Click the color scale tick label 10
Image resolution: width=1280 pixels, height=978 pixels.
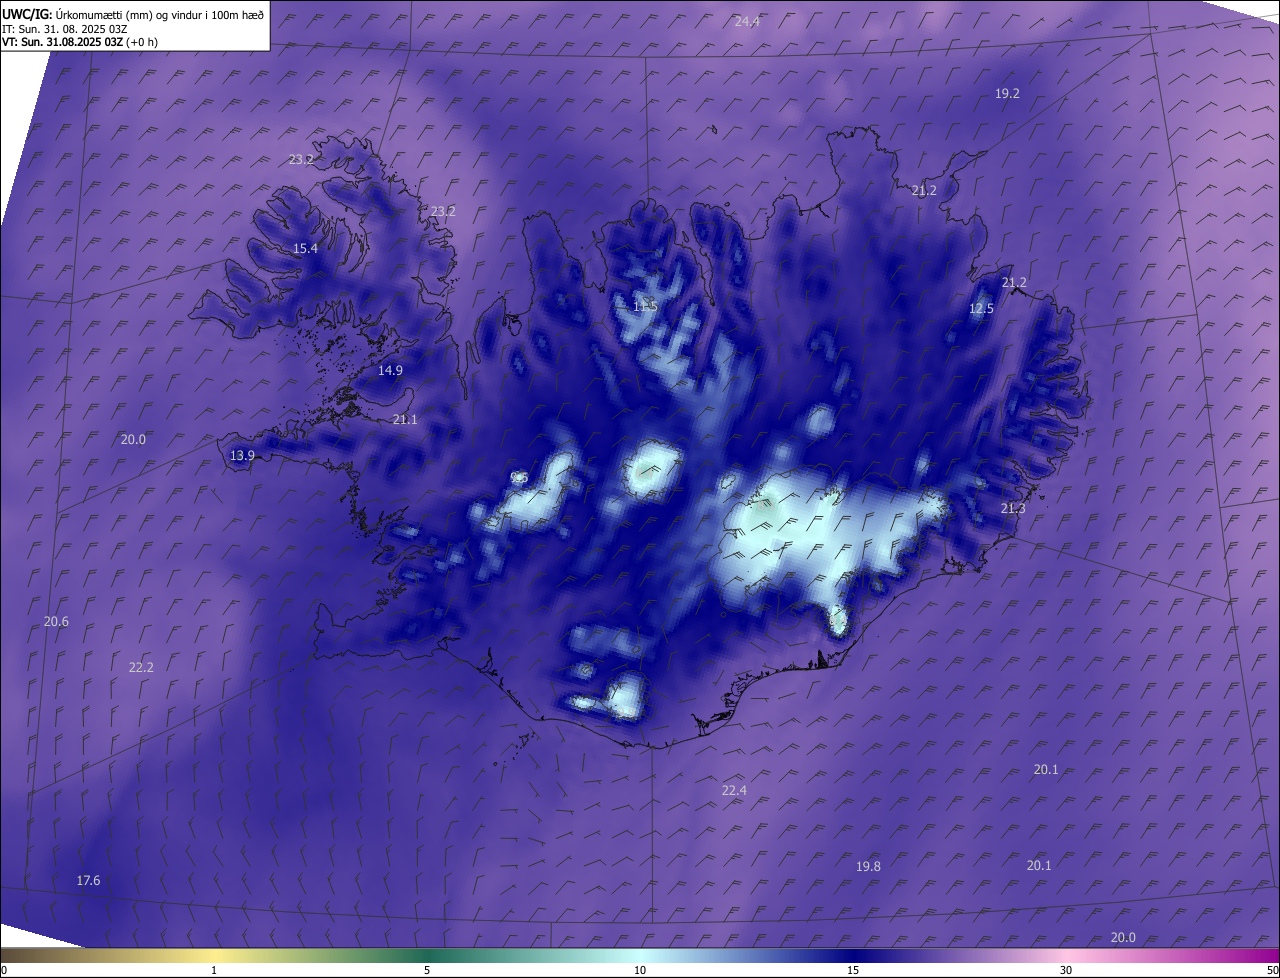(x=640, y=970)
